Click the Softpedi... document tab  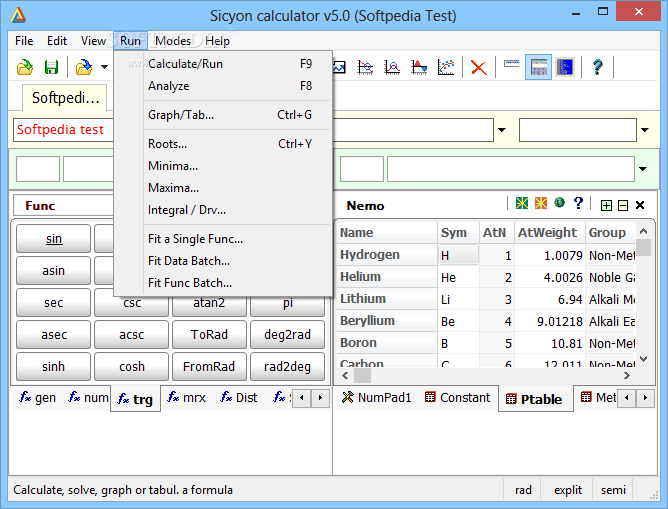click(65, 98)
